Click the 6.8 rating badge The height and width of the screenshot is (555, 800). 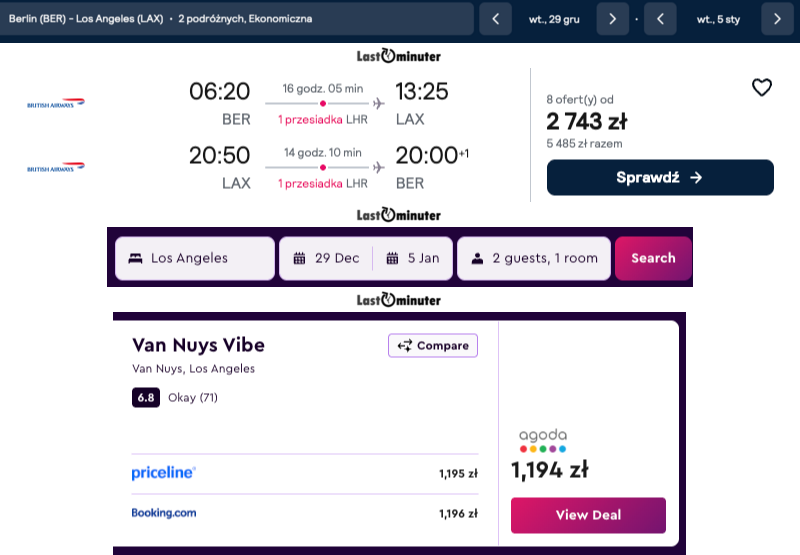click(x=146, y=397)
